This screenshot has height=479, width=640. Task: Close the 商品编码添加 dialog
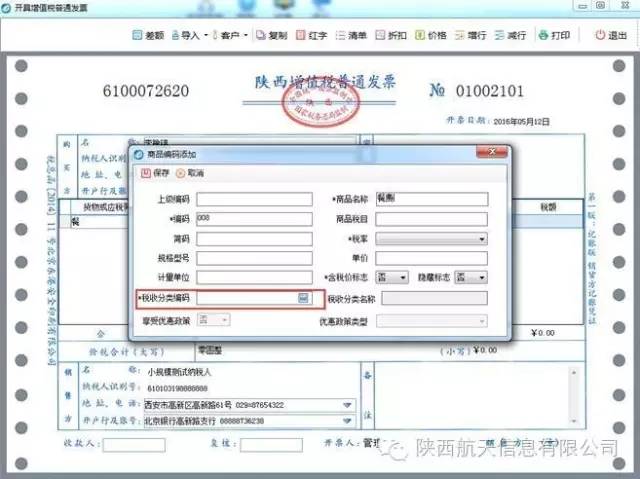coord(492,152)
